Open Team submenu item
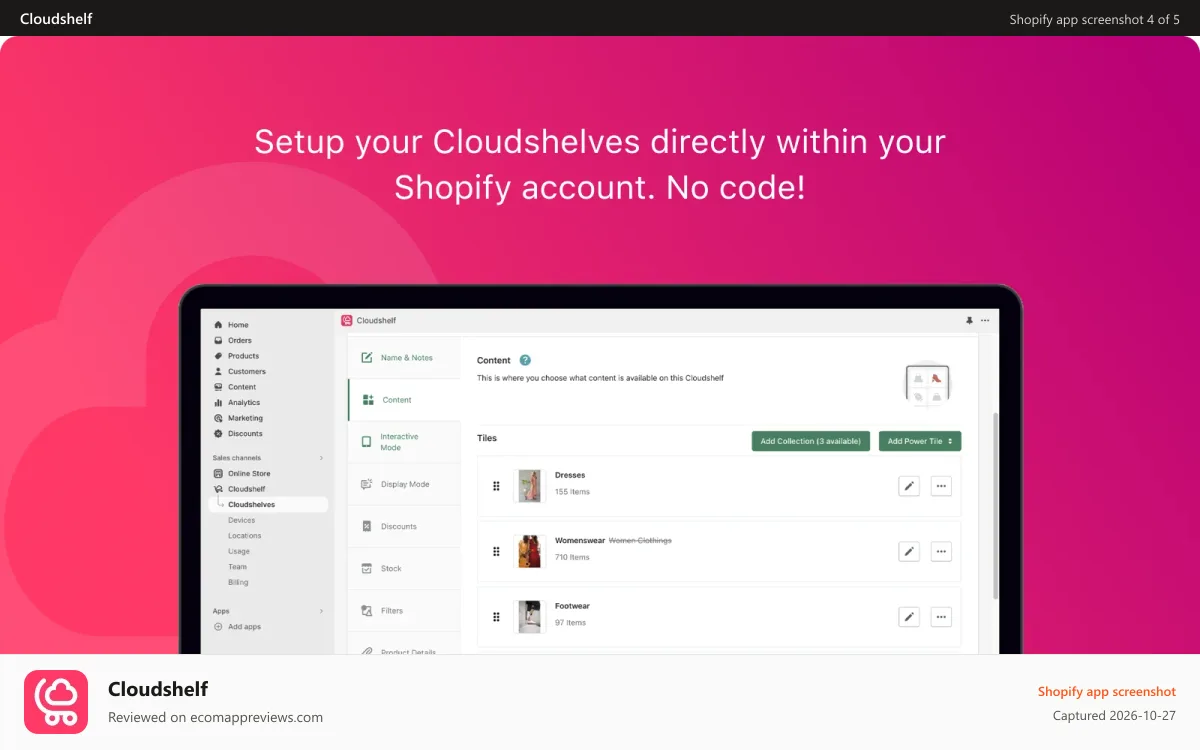The height and width of the screenshot is (750, 1200). click(x=237, y=567)
